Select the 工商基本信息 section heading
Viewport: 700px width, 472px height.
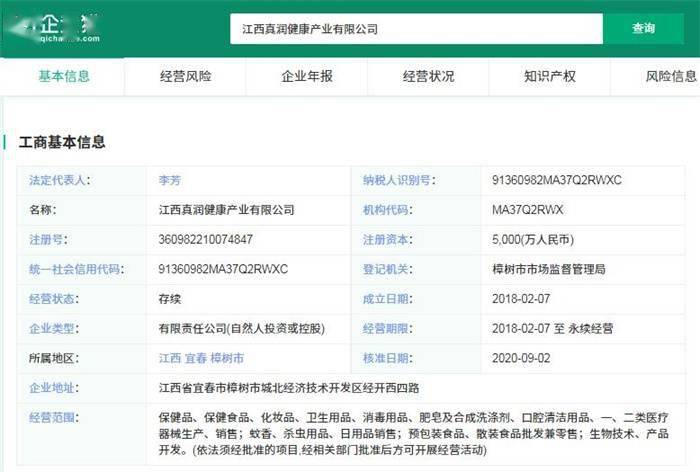62,142
